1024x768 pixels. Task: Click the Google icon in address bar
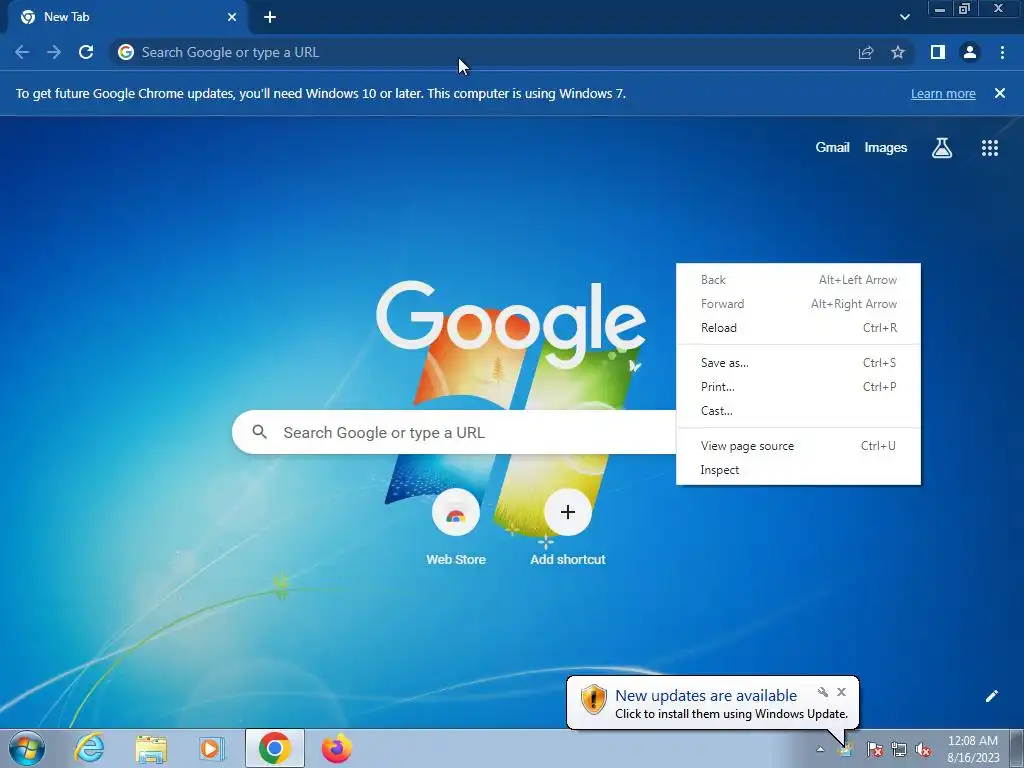[126, 52]
